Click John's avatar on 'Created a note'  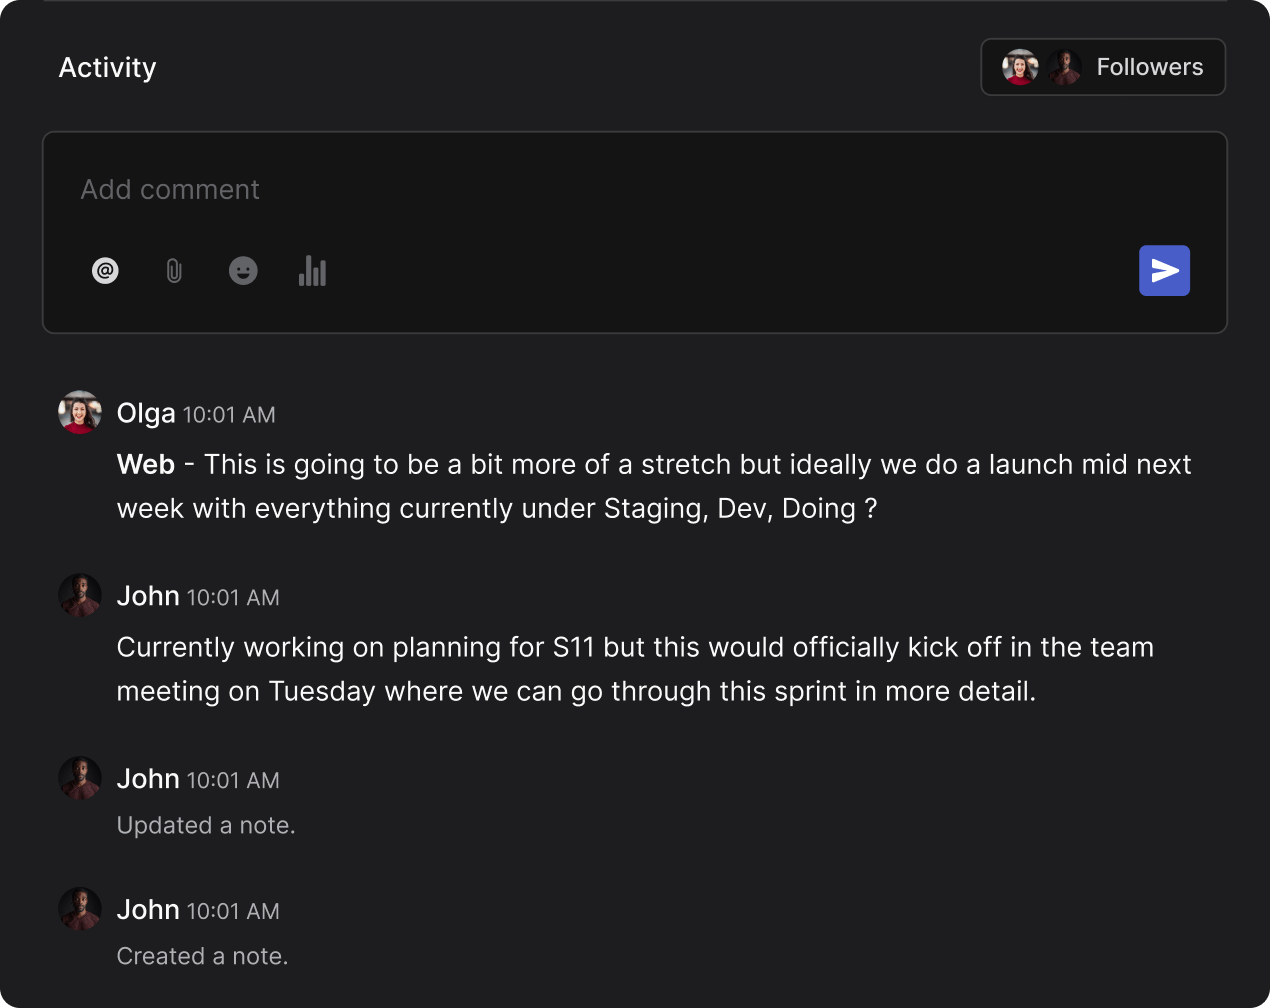click(x=80, y=909)
